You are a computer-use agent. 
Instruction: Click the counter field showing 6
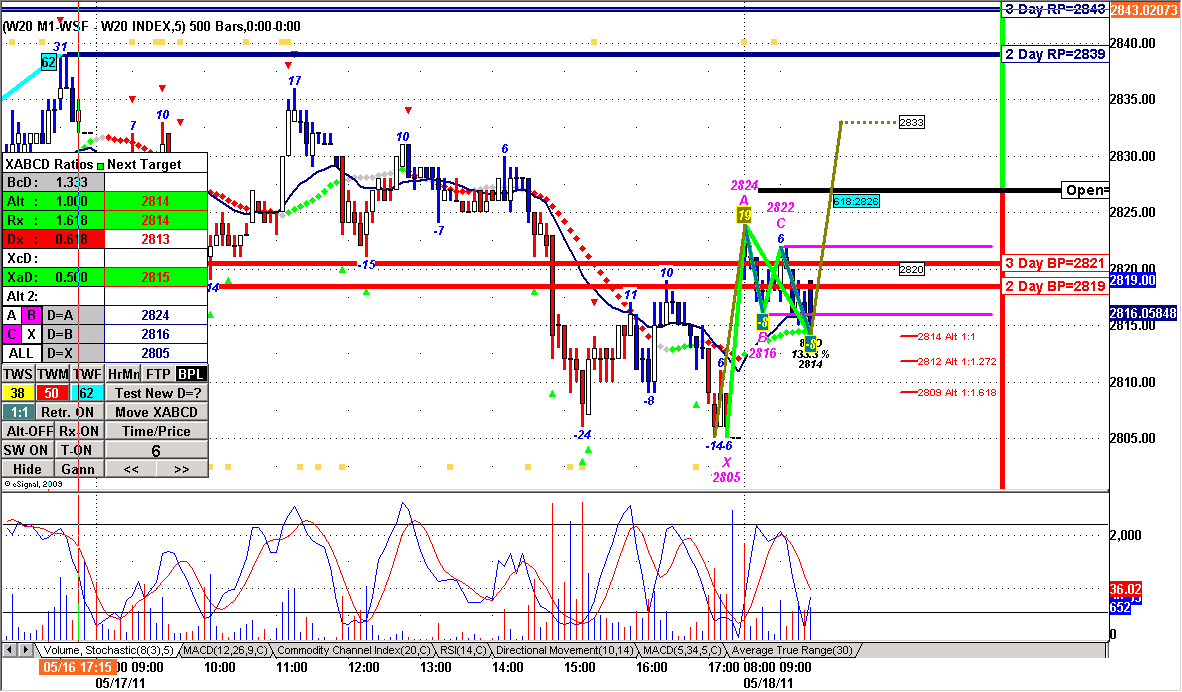pos(156,450)
